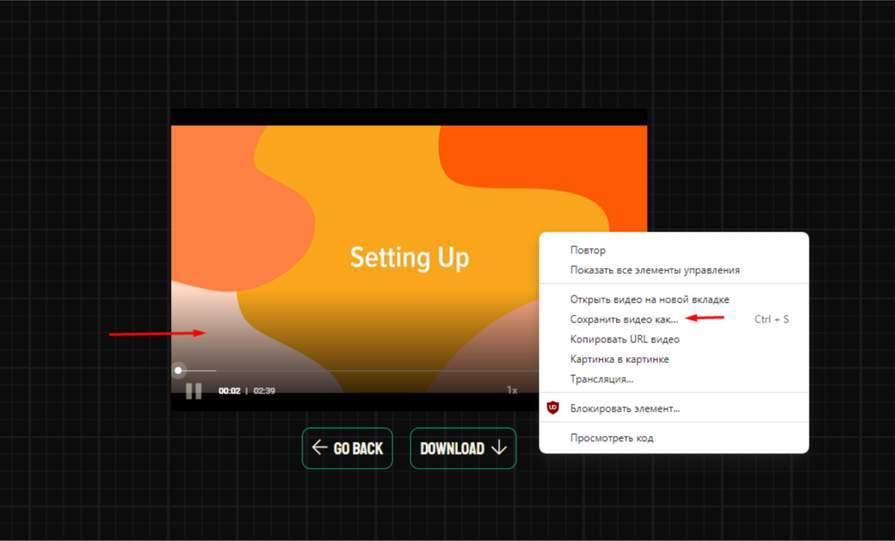
Task: Click the down arrow icon on Download
Action: click(x=499, y=448)
